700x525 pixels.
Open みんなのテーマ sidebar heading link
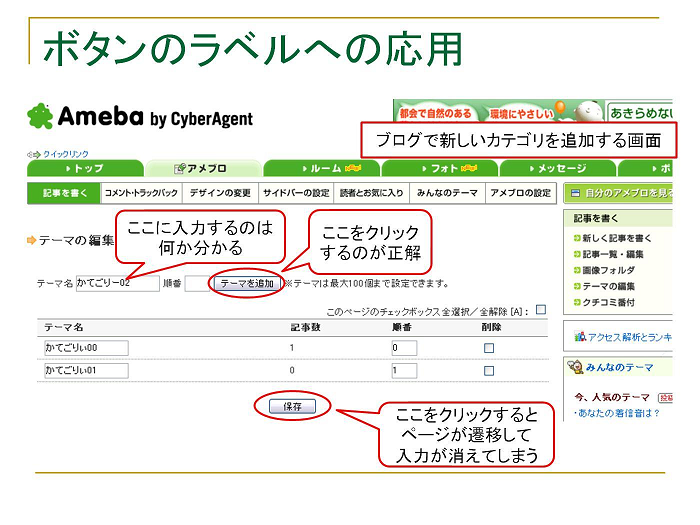coord(619,367)
